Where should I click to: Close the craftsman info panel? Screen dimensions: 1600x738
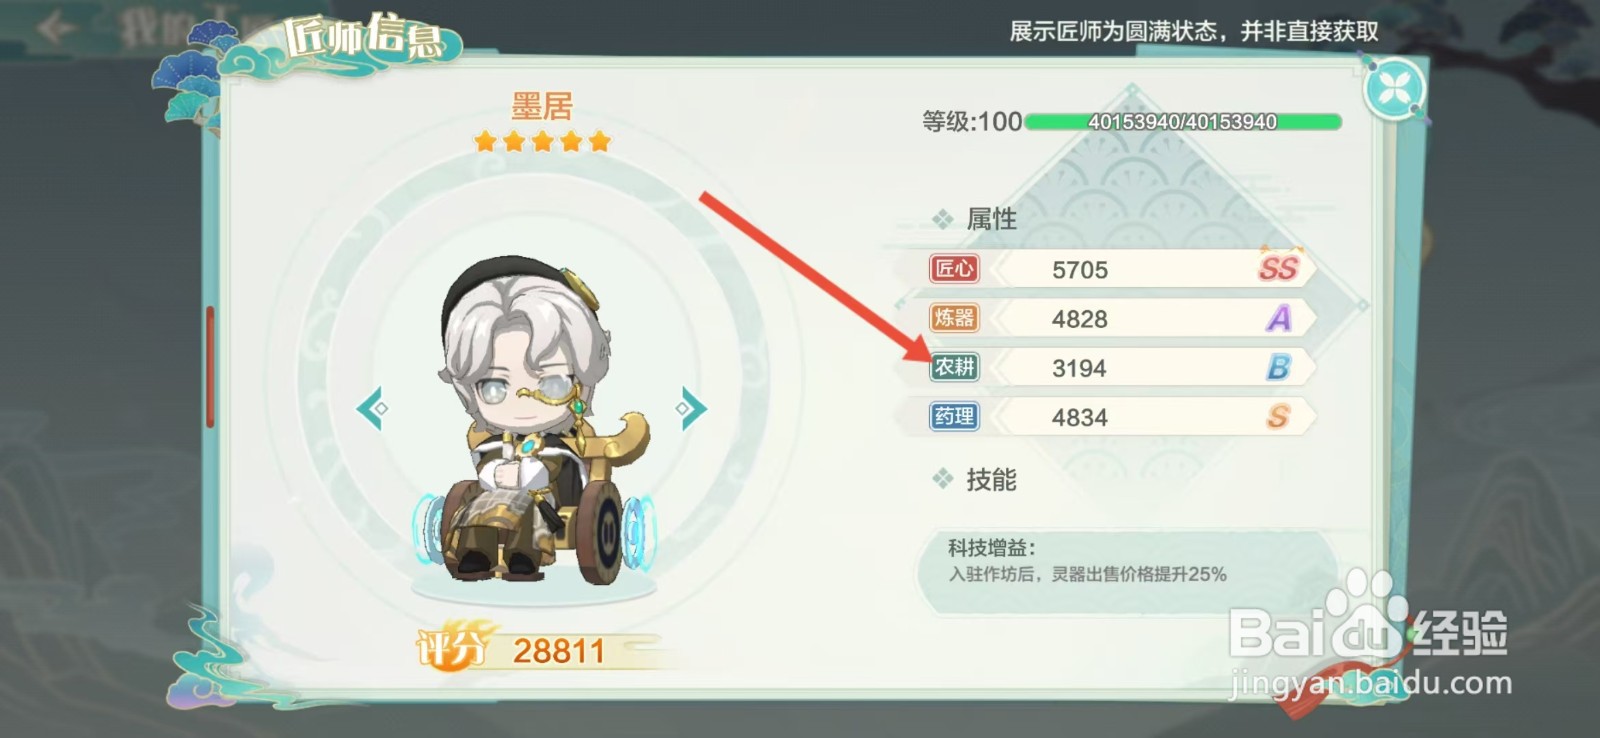tap(1395, 90)
